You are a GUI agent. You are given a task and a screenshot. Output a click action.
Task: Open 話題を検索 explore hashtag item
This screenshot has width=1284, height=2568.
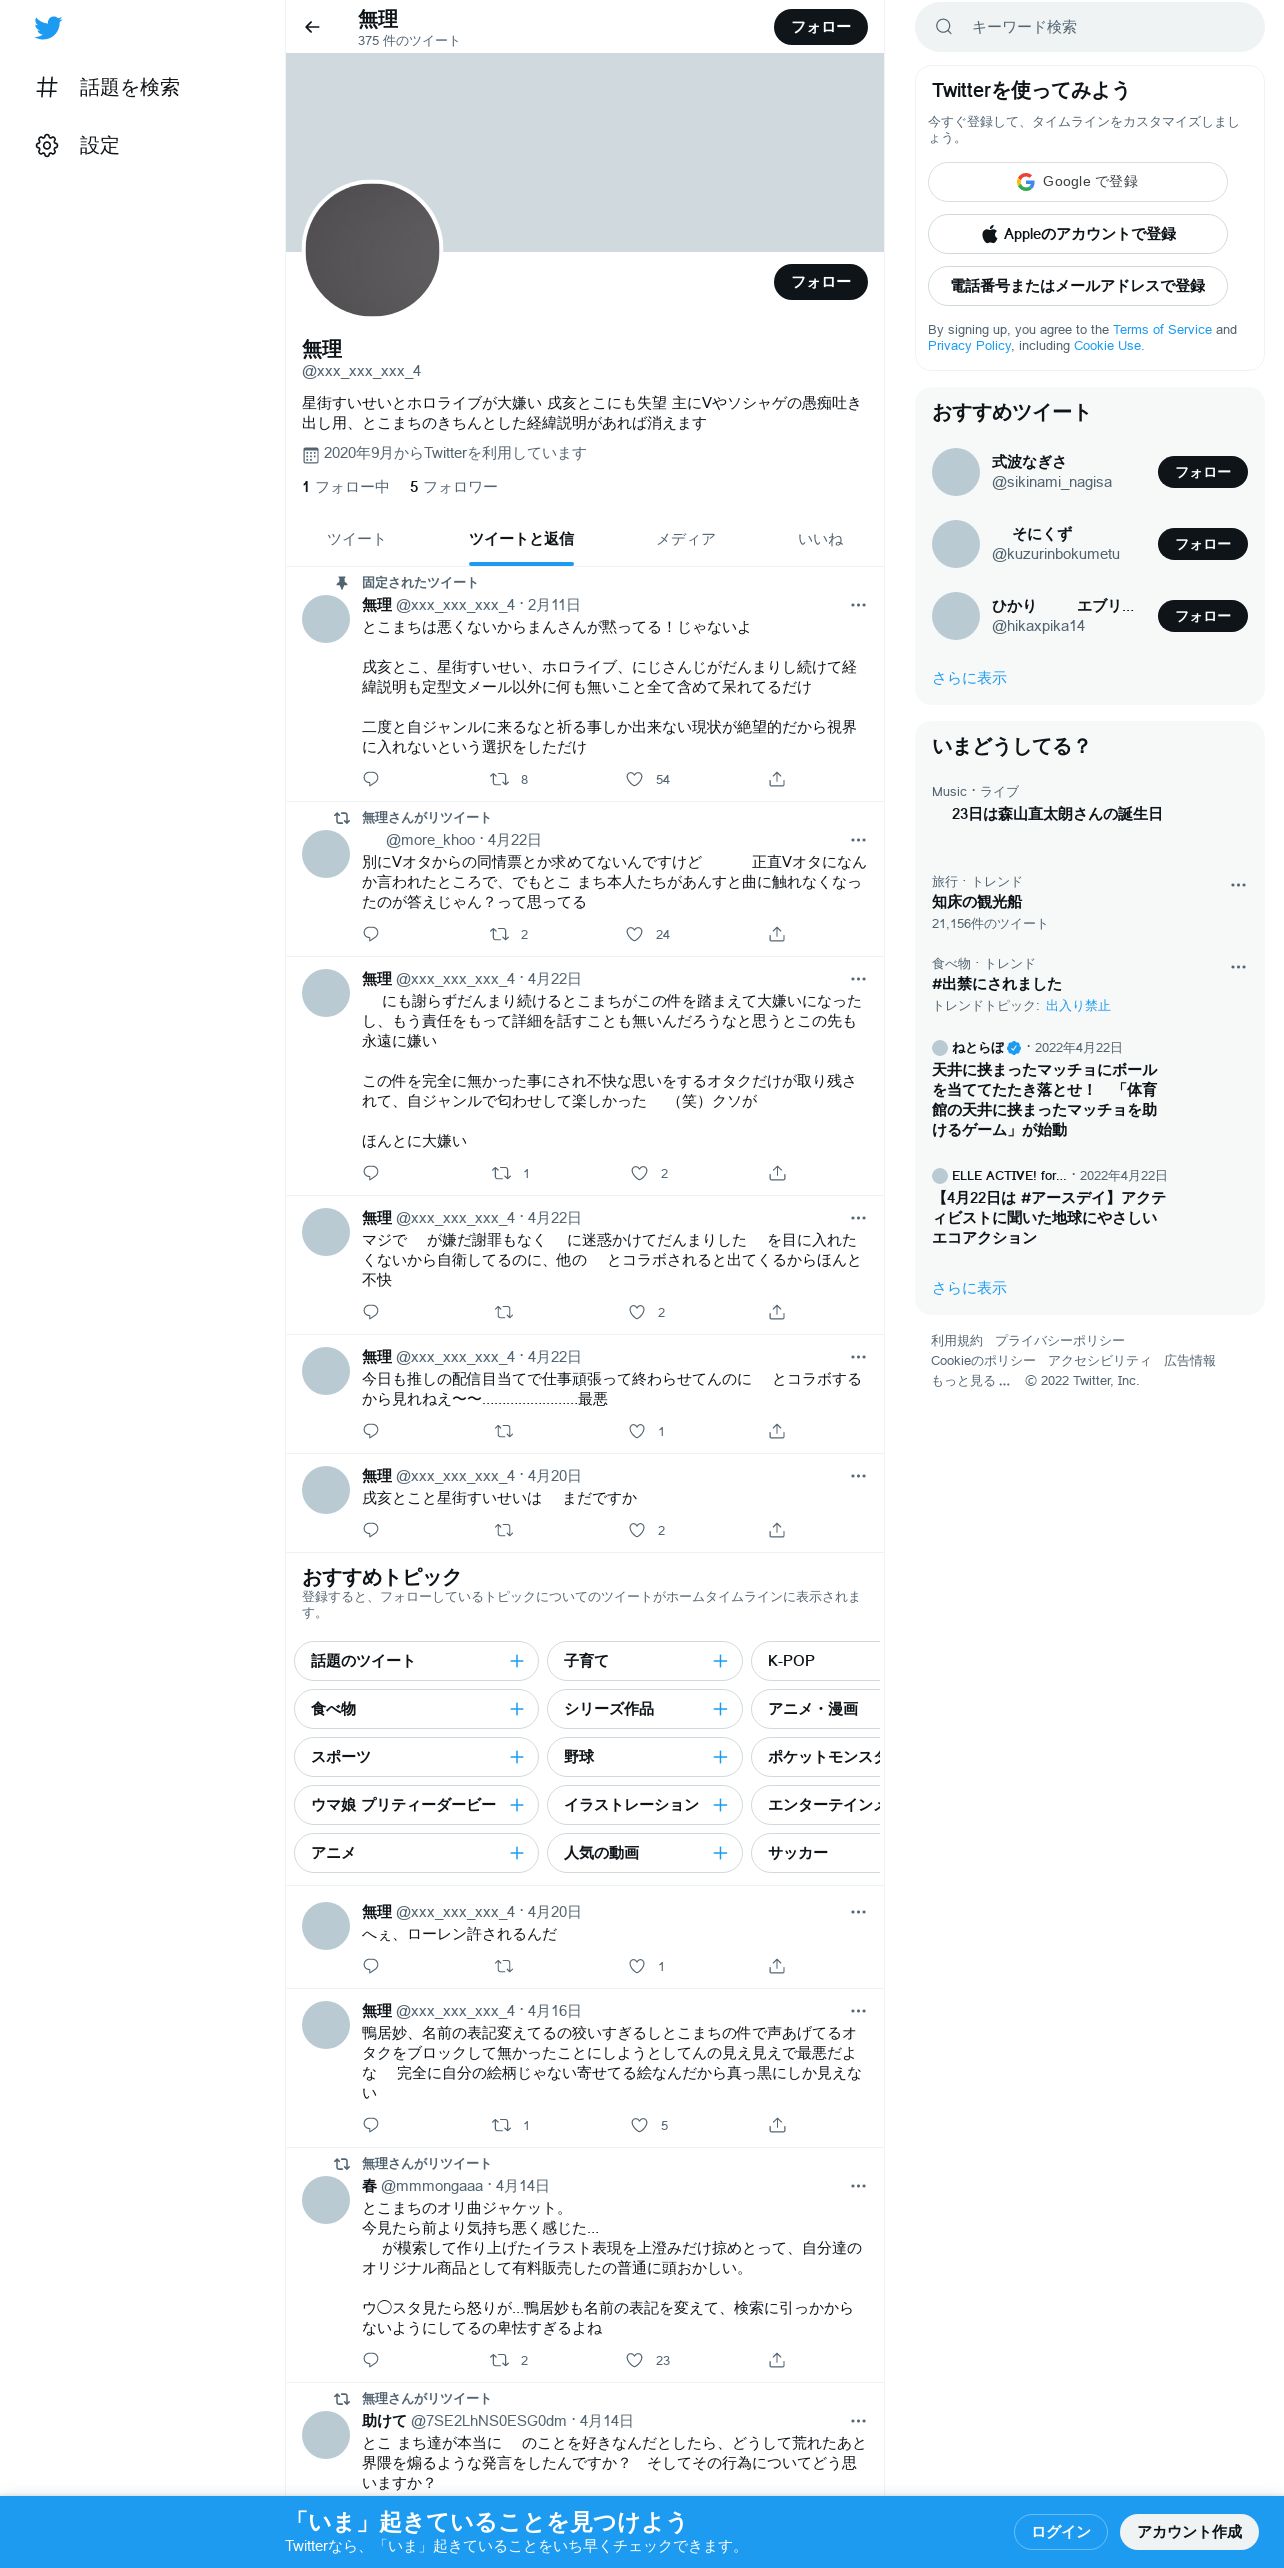(108, 87)
